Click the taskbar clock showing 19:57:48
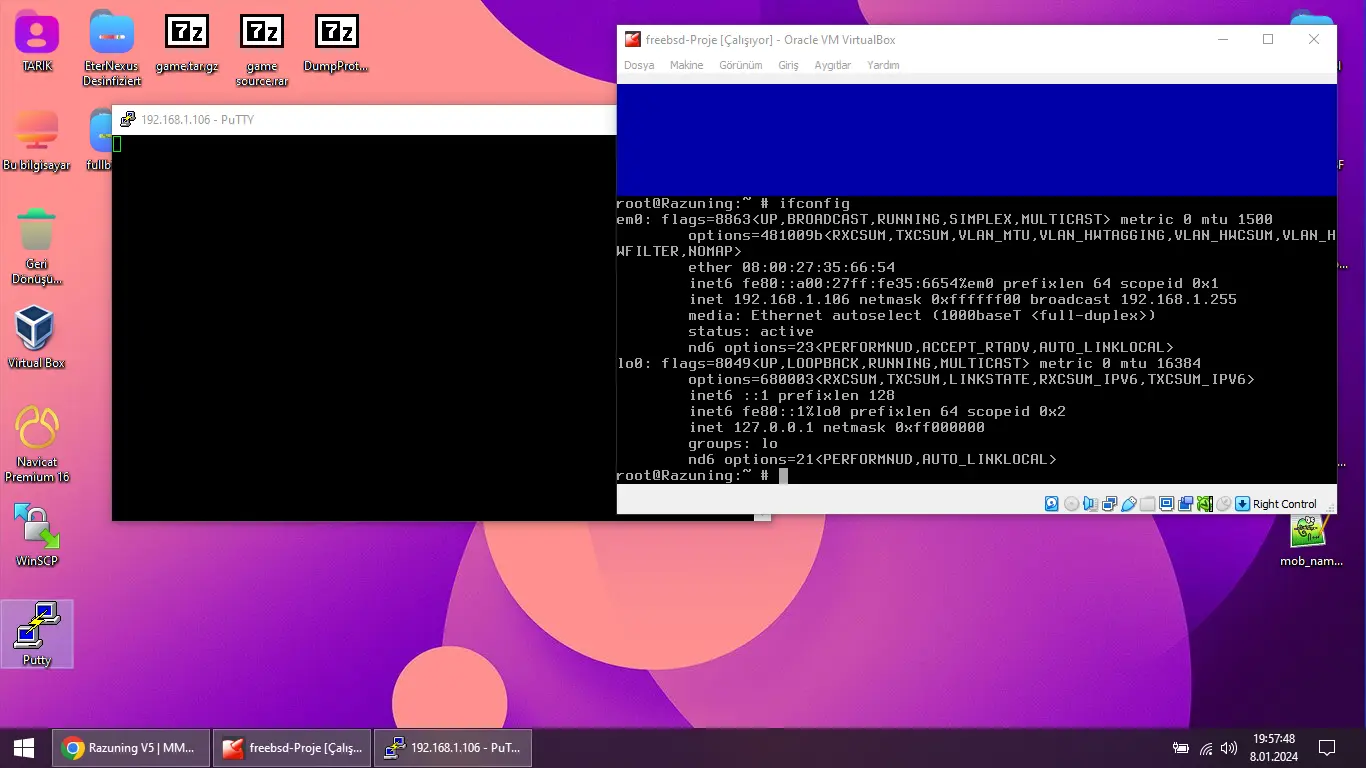This screenshot has width=1366, height=768. tap(1272, 747)
